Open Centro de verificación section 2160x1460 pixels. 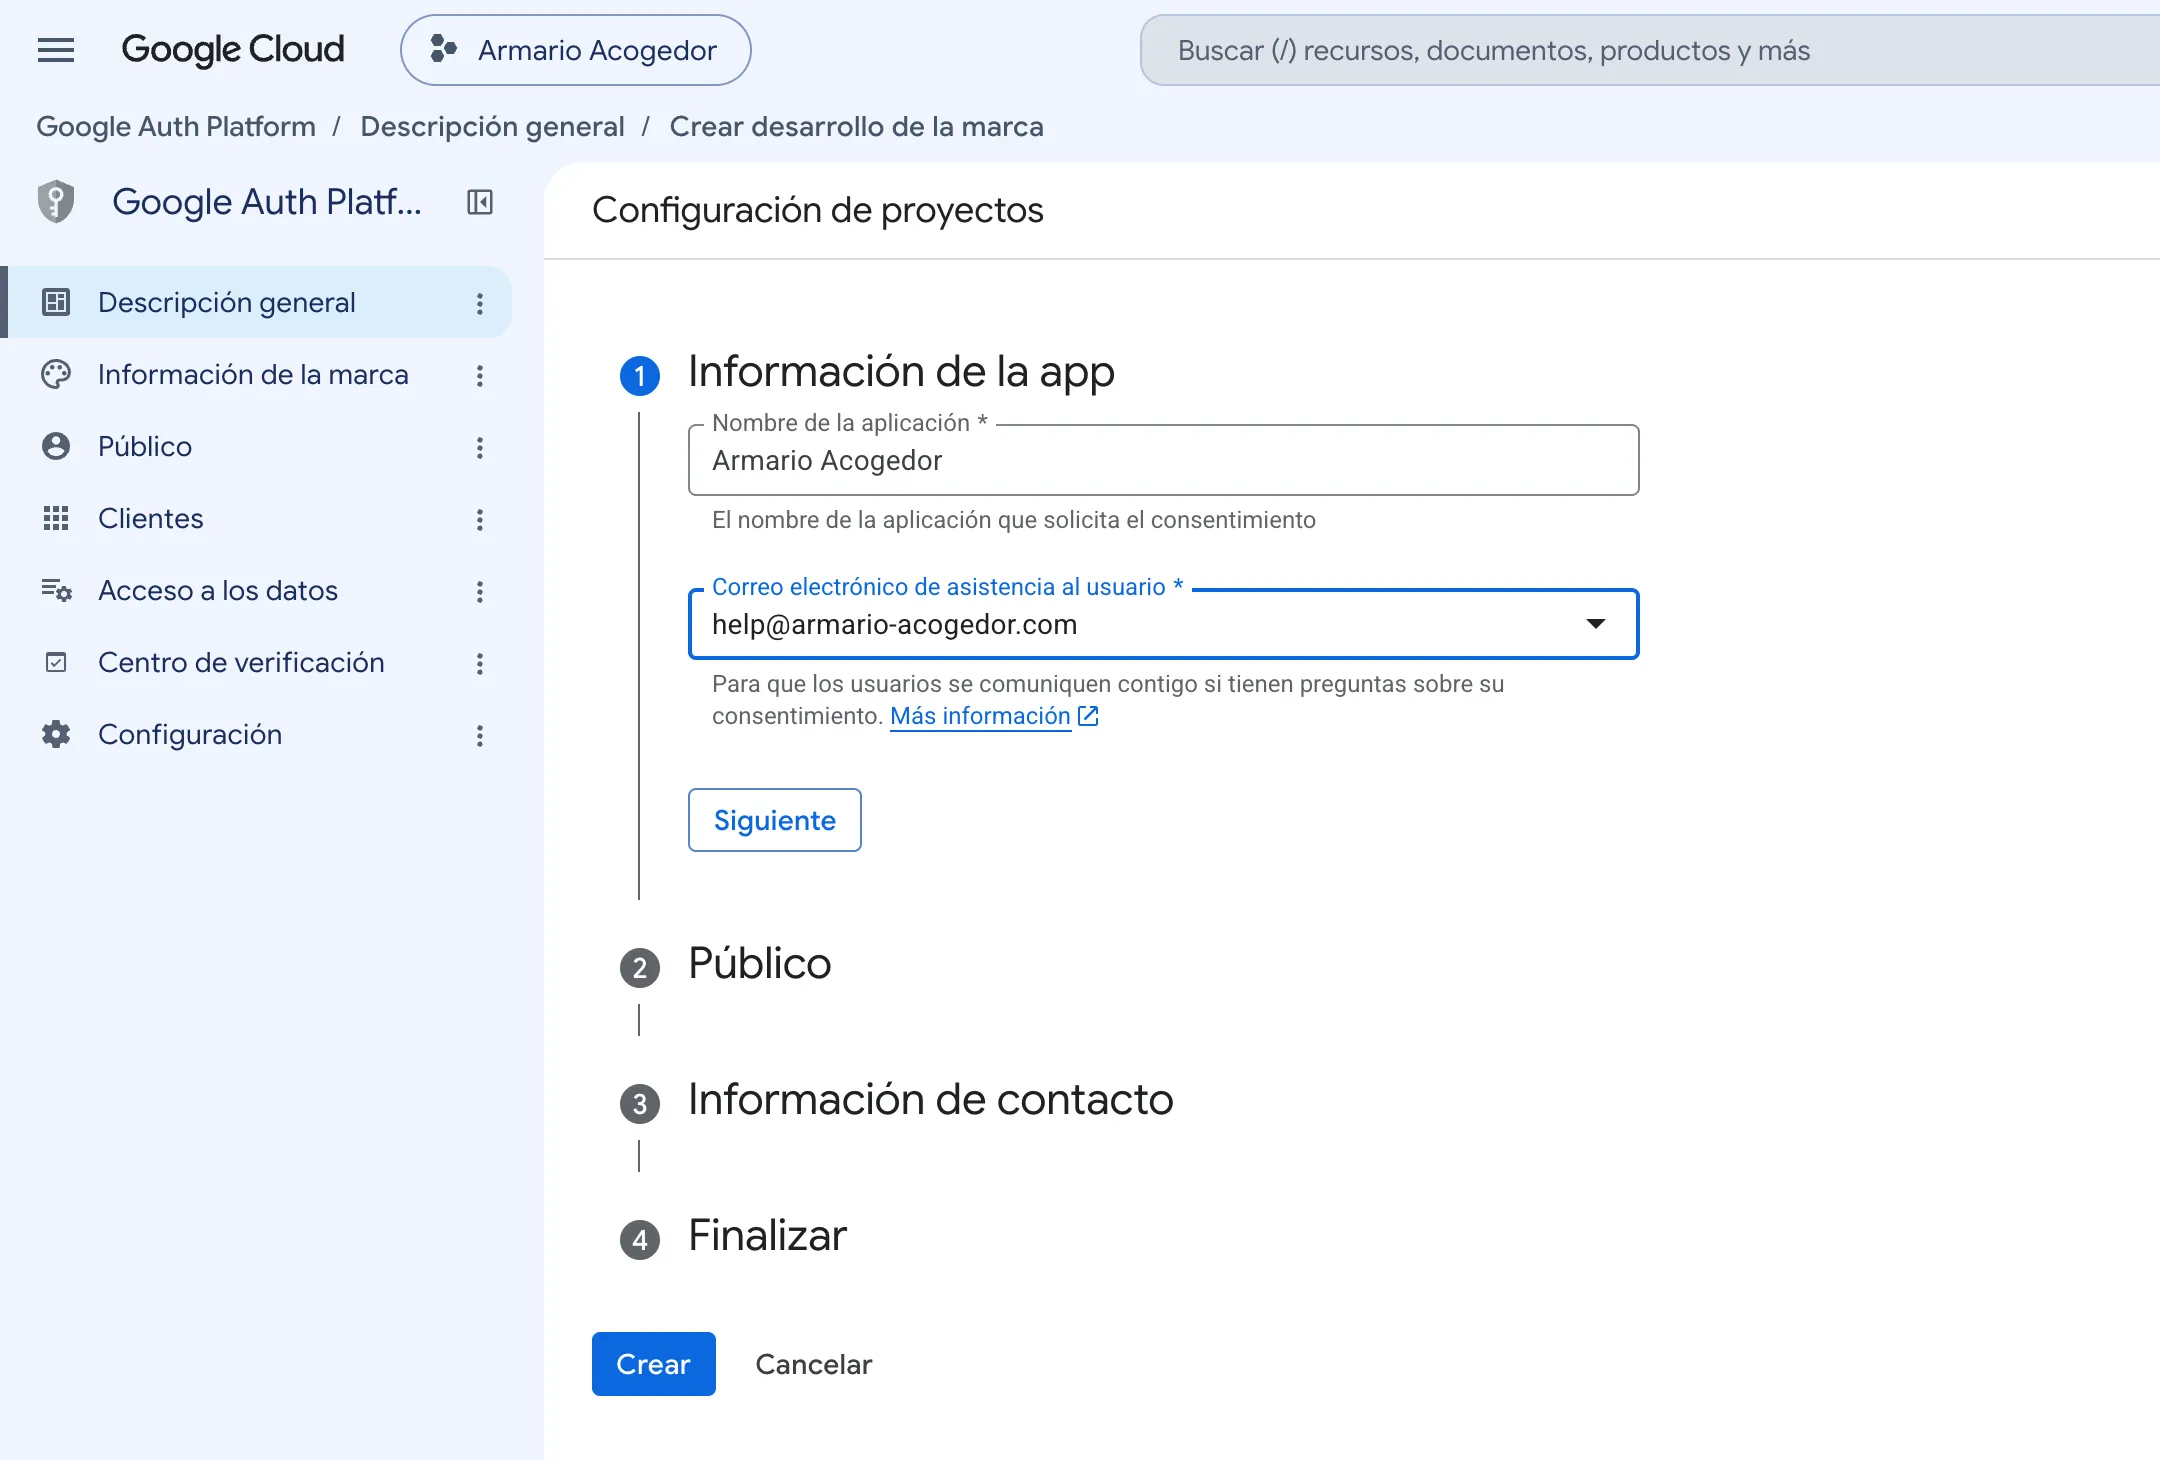tap(241, 662)
